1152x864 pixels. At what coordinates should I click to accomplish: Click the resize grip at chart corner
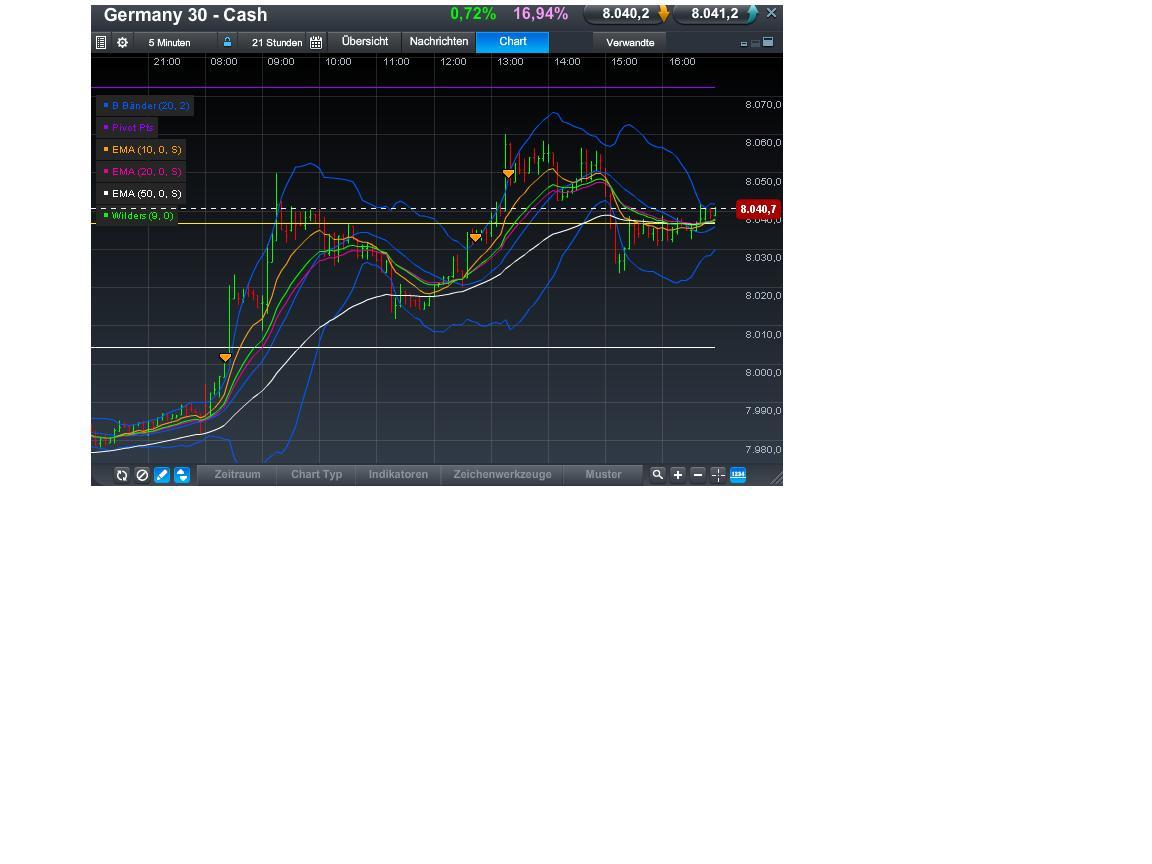click(x=776, y=478)
